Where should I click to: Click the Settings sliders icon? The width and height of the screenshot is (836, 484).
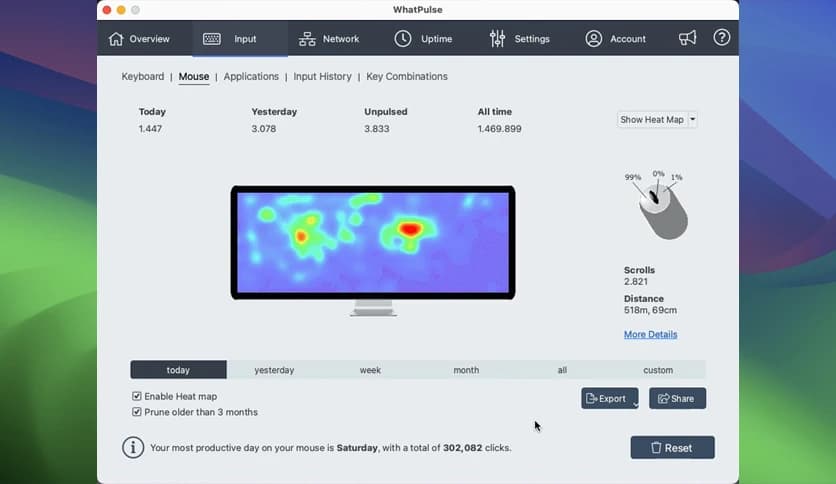tap(497, 39)
